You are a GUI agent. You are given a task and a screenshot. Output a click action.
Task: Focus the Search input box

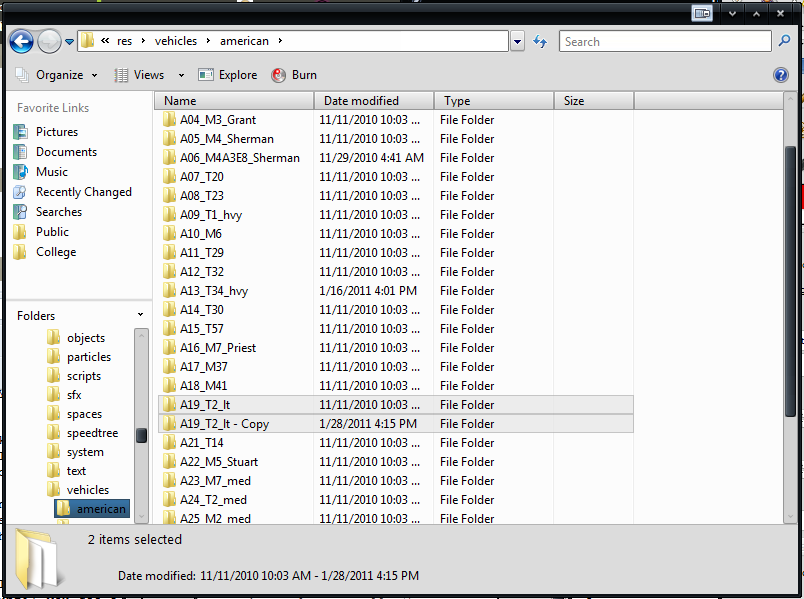pos(665,42)
